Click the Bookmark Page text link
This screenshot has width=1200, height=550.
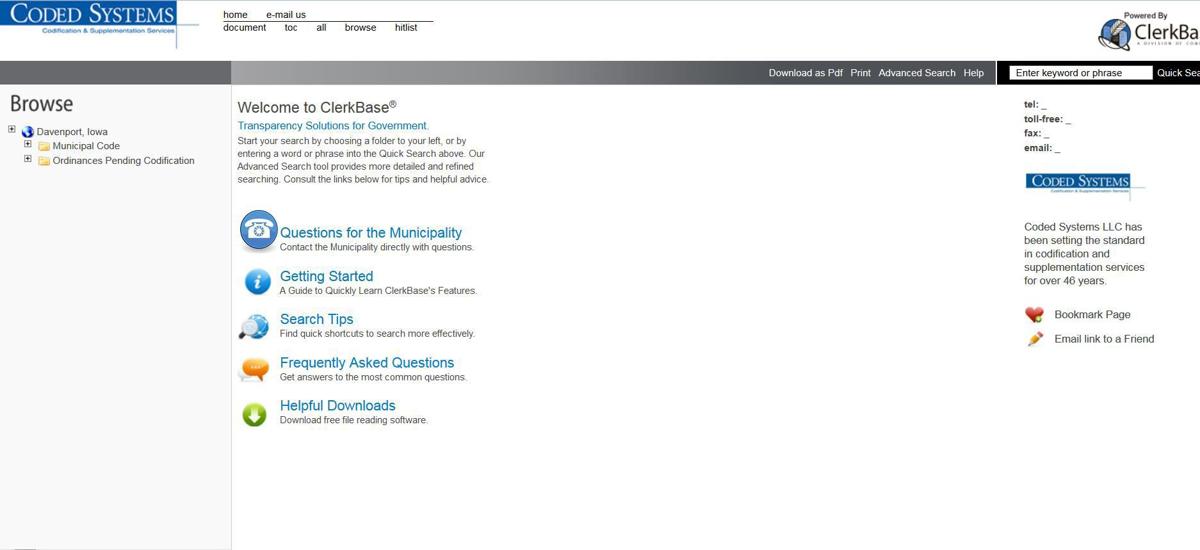[x=1092, y=315]
